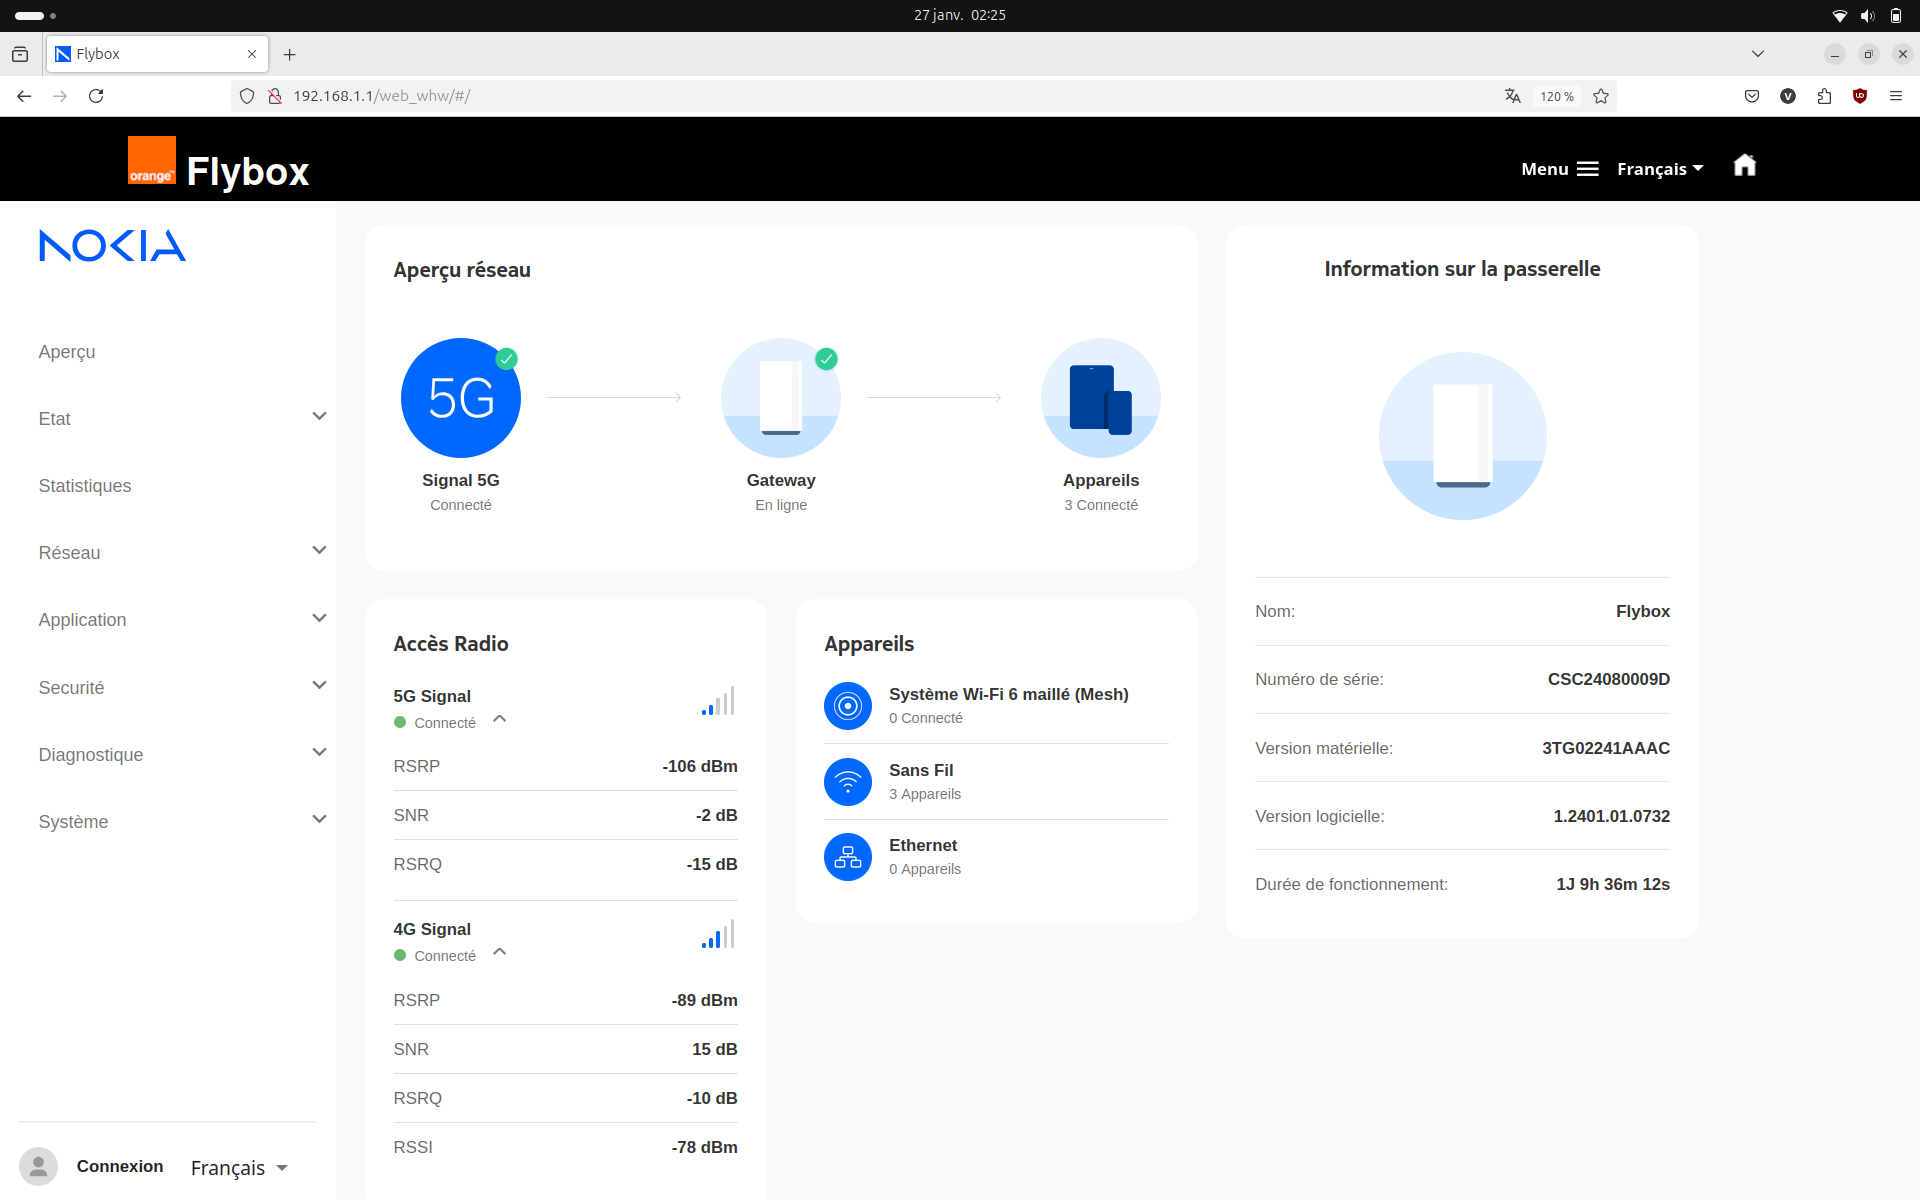Click the Ethernet devices entry label
The width and height of the screenshot is (1920, 1200).
(x=923, y=846)
